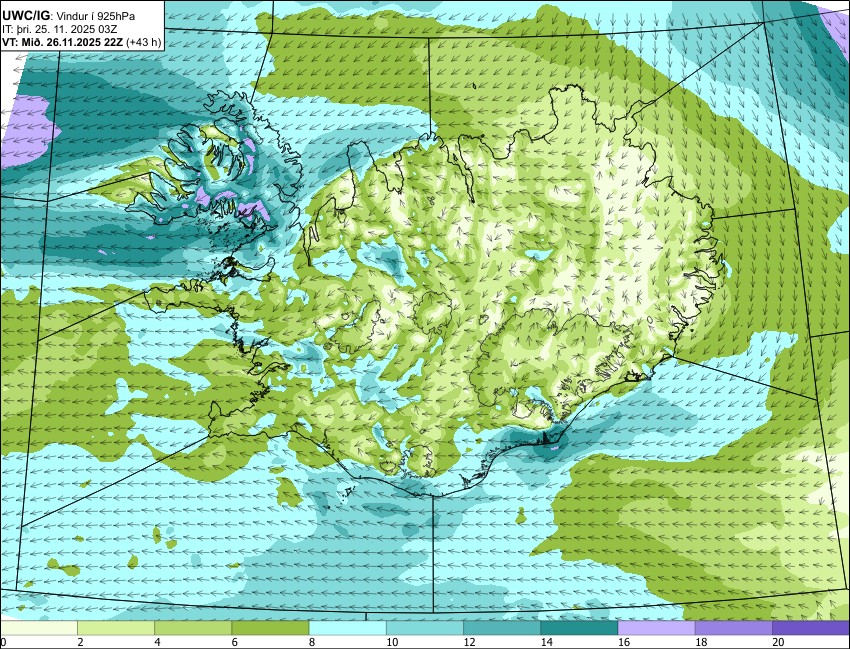The height and width of the screenshot is (649, 850).
Task: Click the legend number '0'
Action: point(3,642)
